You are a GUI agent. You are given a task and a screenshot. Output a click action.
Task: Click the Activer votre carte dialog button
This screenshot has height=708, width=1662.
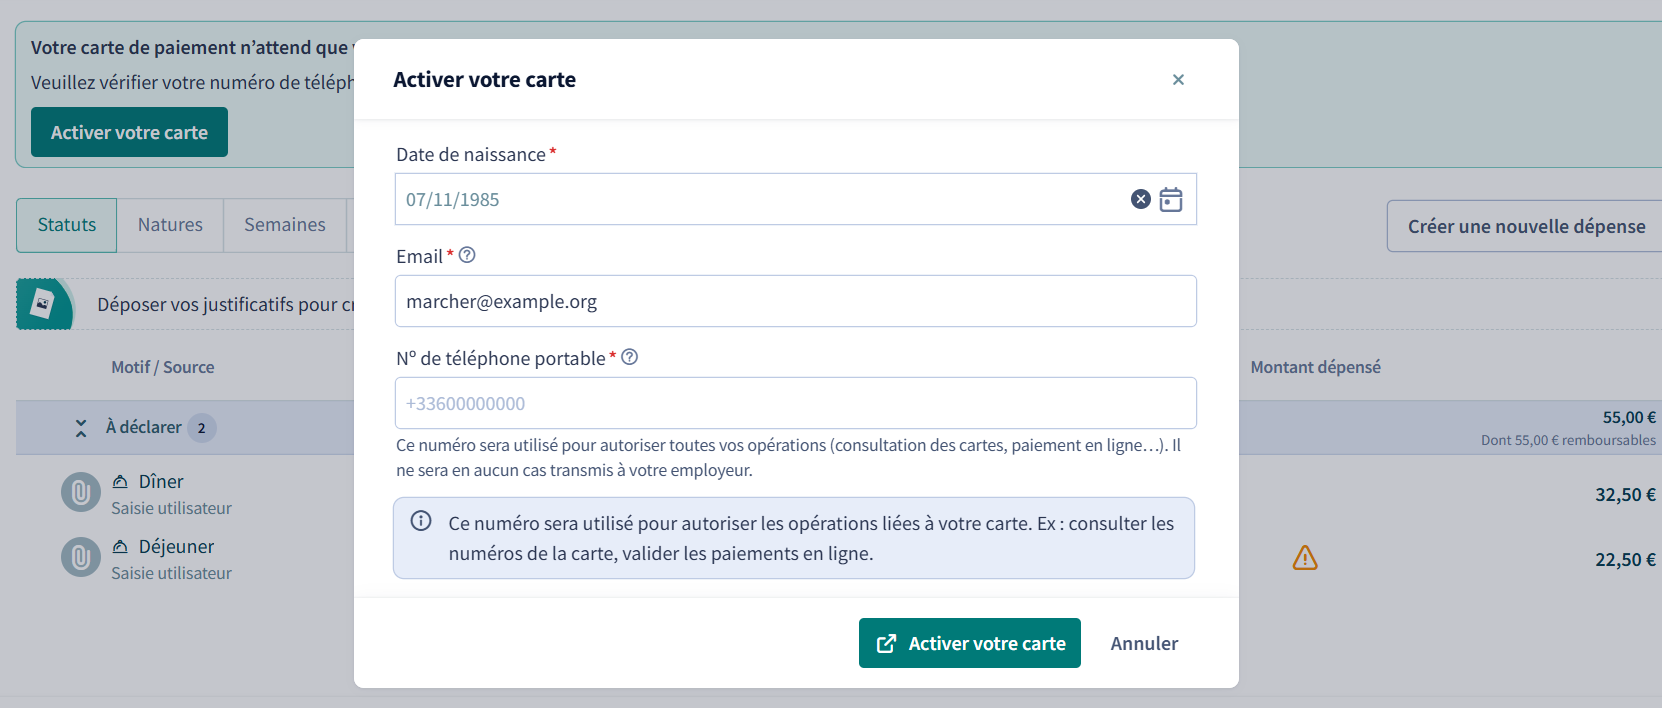pyautogui.click(x=970, y=643)
